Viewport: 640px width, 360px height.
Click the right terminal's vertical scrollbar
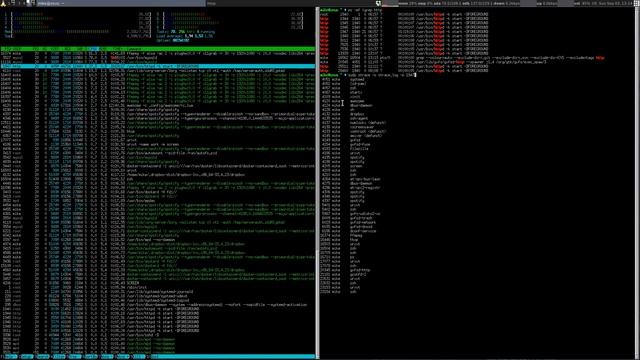click(x=638, y=183)
